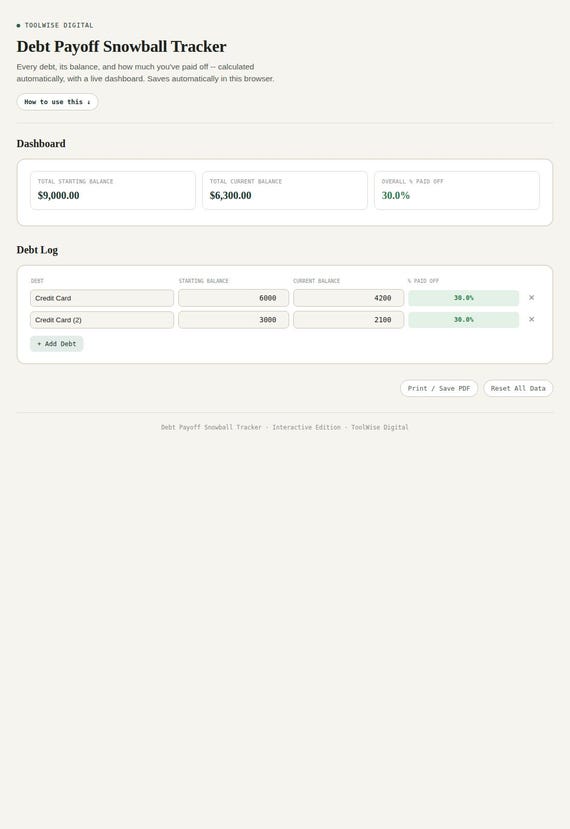This screenshot has height=829, width=570.
Task: Click the % PAID OFF column header
Action: click(x=424, y=281)
